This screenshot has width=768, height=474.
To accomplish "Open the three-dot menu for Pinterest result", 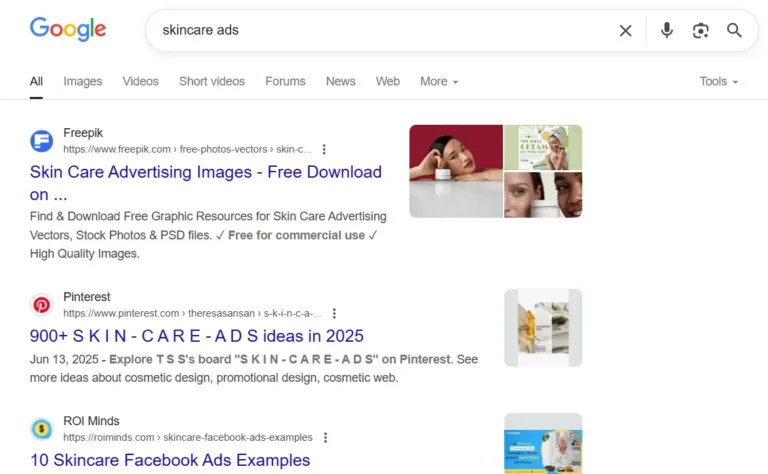I will [x=334, y=313].
